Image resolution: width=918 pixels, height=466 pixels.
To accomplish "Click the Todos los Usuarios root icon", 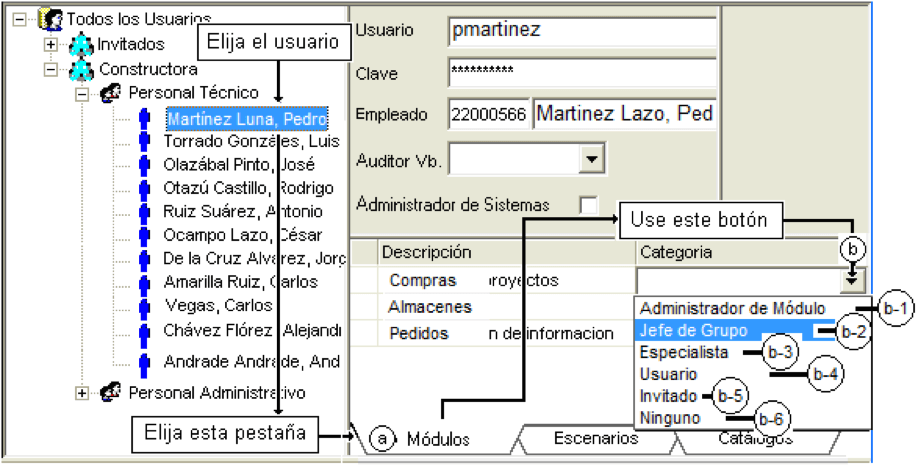I will click(x=51, y=19).
